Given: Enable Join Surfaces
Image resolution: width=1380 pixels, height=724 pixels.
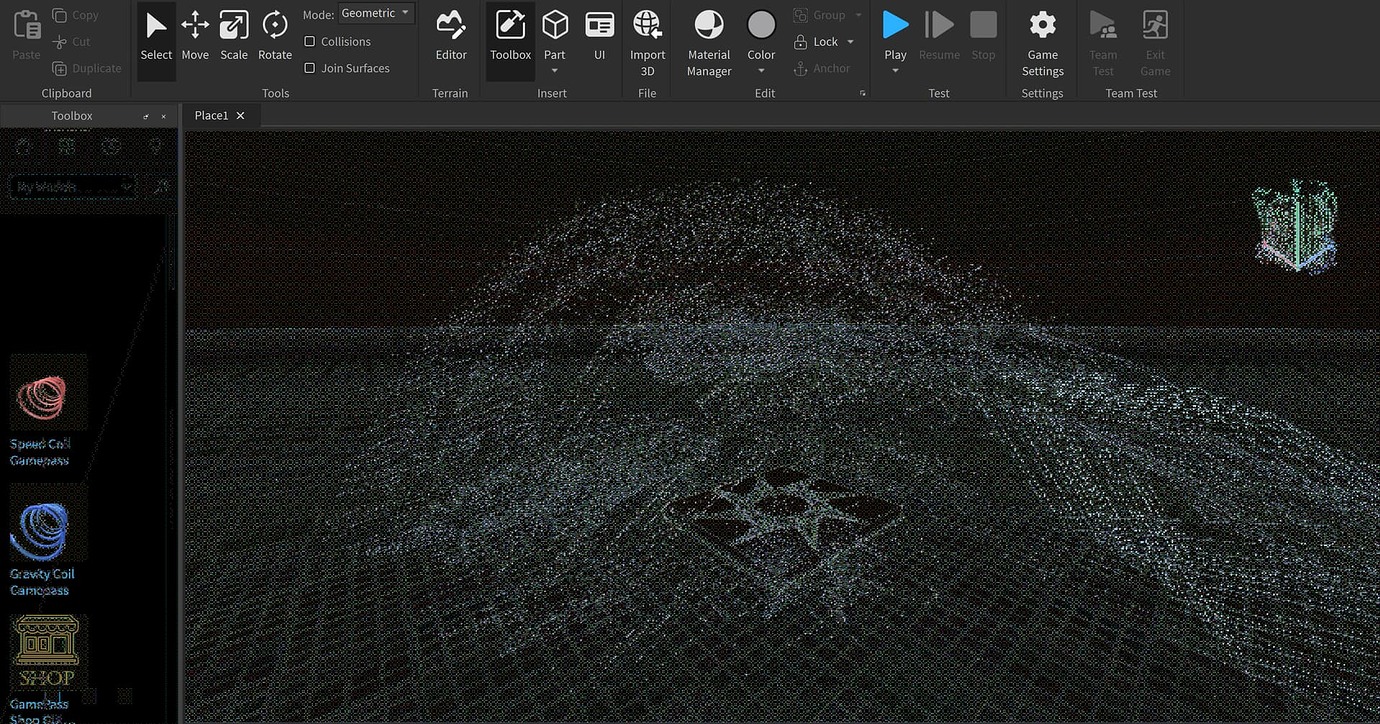Looking at the screenshot, I should 309,67.
